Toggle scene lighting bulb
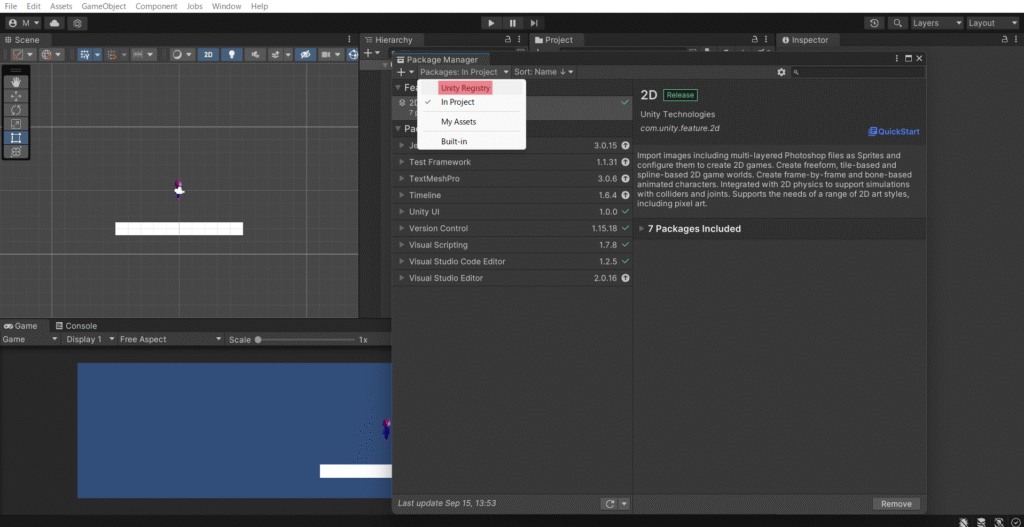This screenshot has width=1024, height=527. coord(231,55)
